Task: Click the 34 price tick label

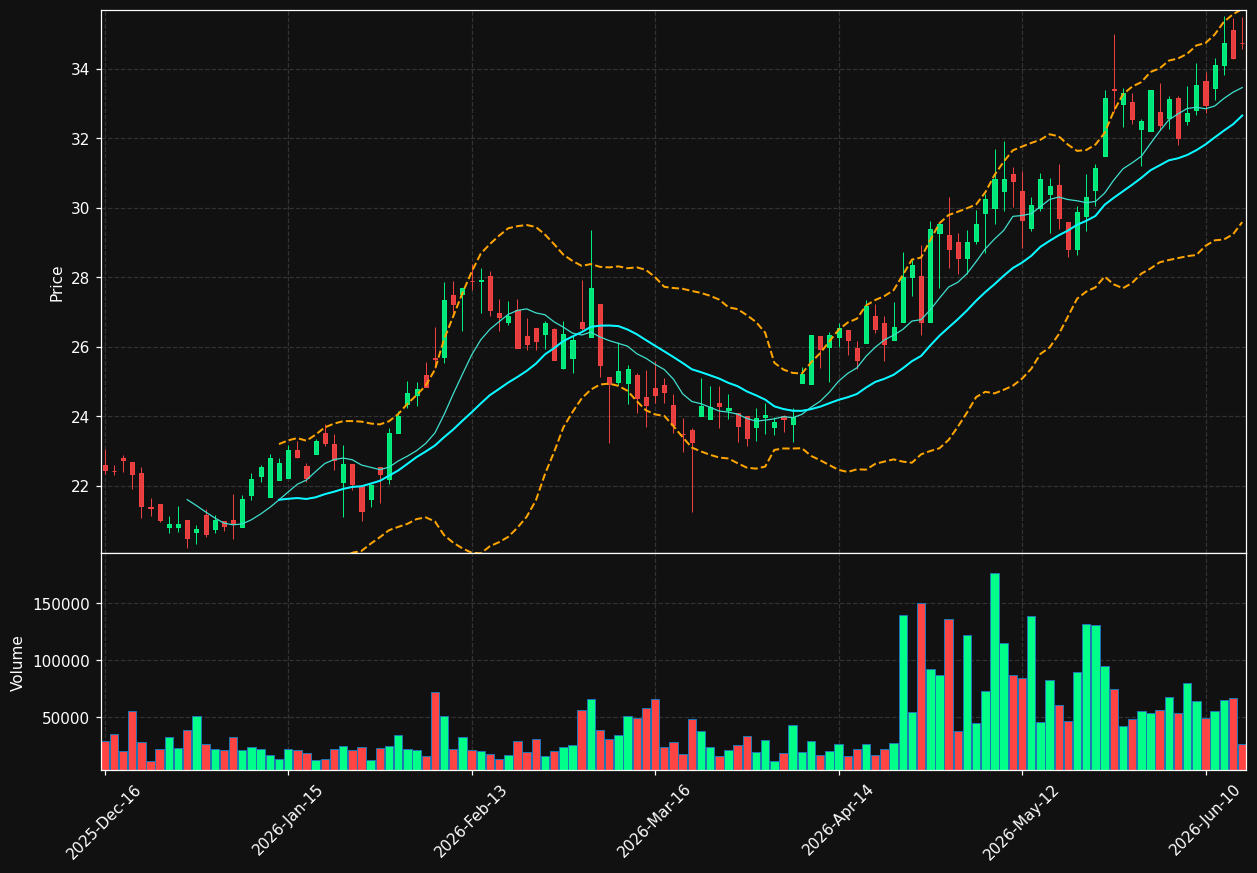Action: pos(80,69)
